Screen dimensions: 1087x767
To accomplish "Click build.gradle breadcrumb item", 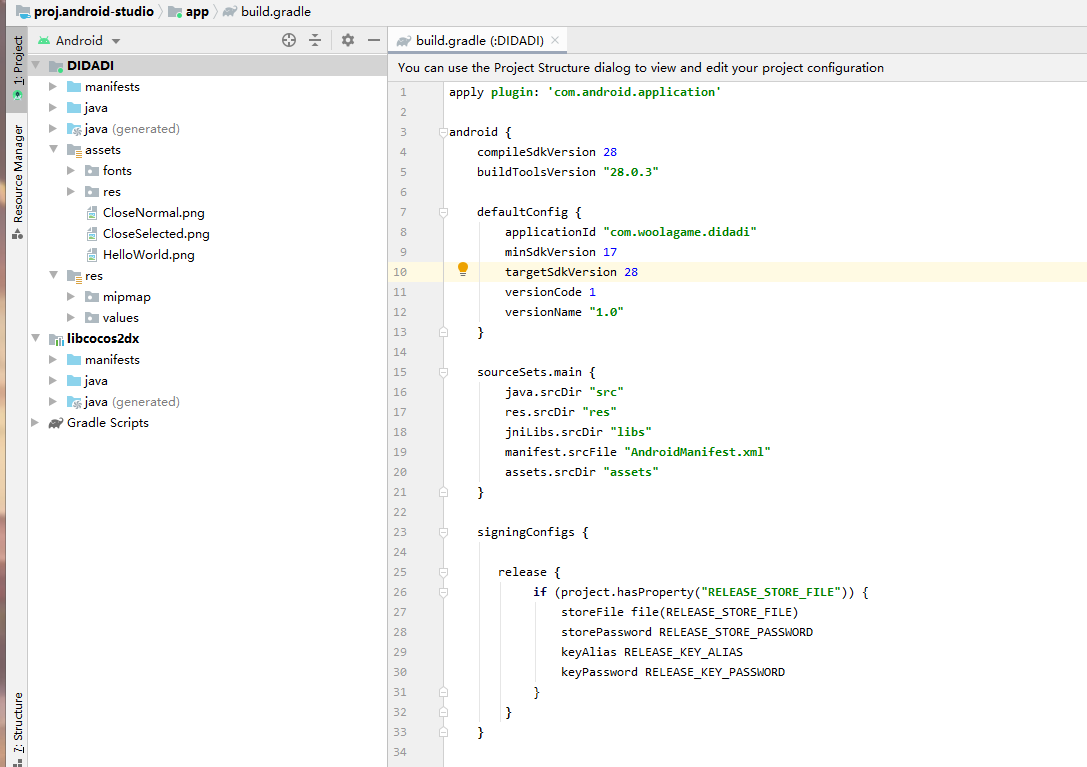I will coord(267,12).
